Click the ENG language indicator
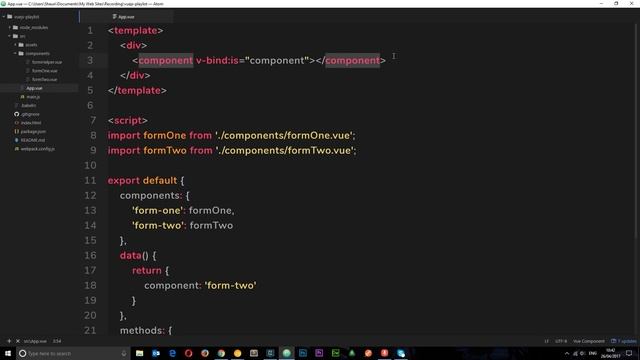This screenshot has height=360, width=640. point(593,353)
